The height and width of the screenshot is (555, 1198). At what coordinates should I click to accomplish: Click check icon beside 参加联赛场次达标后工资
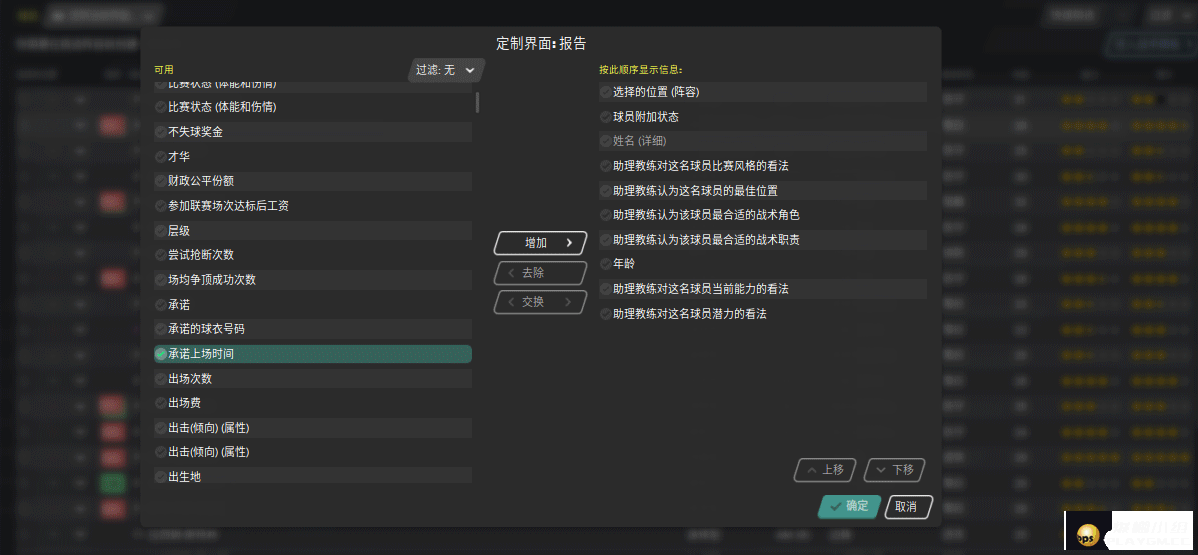160,206
